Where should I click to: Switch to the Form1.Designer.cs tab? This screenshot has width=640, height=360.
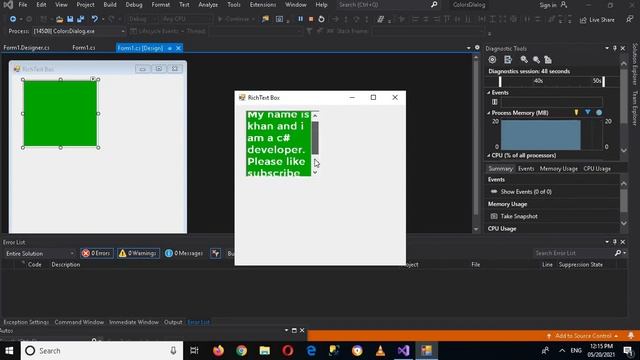pyautogui.click(x=27, y=48)
